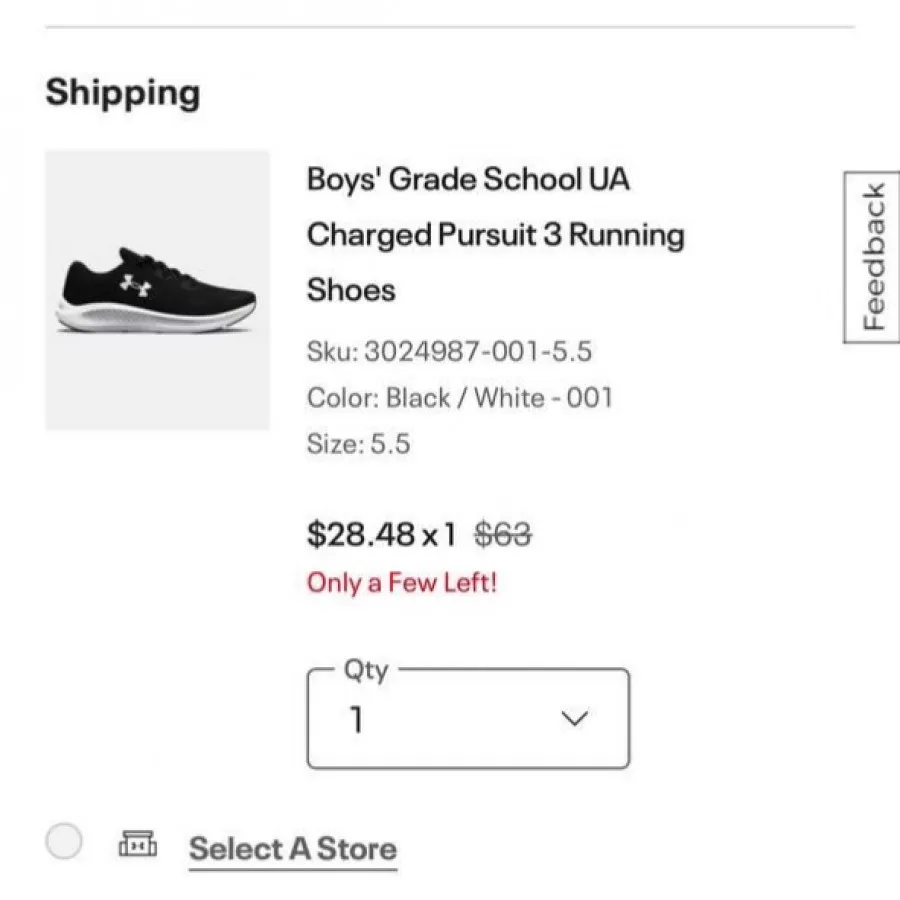The image size is (900, 900).
Task: Click the Shipping section heading
Action: pos(123,93)
